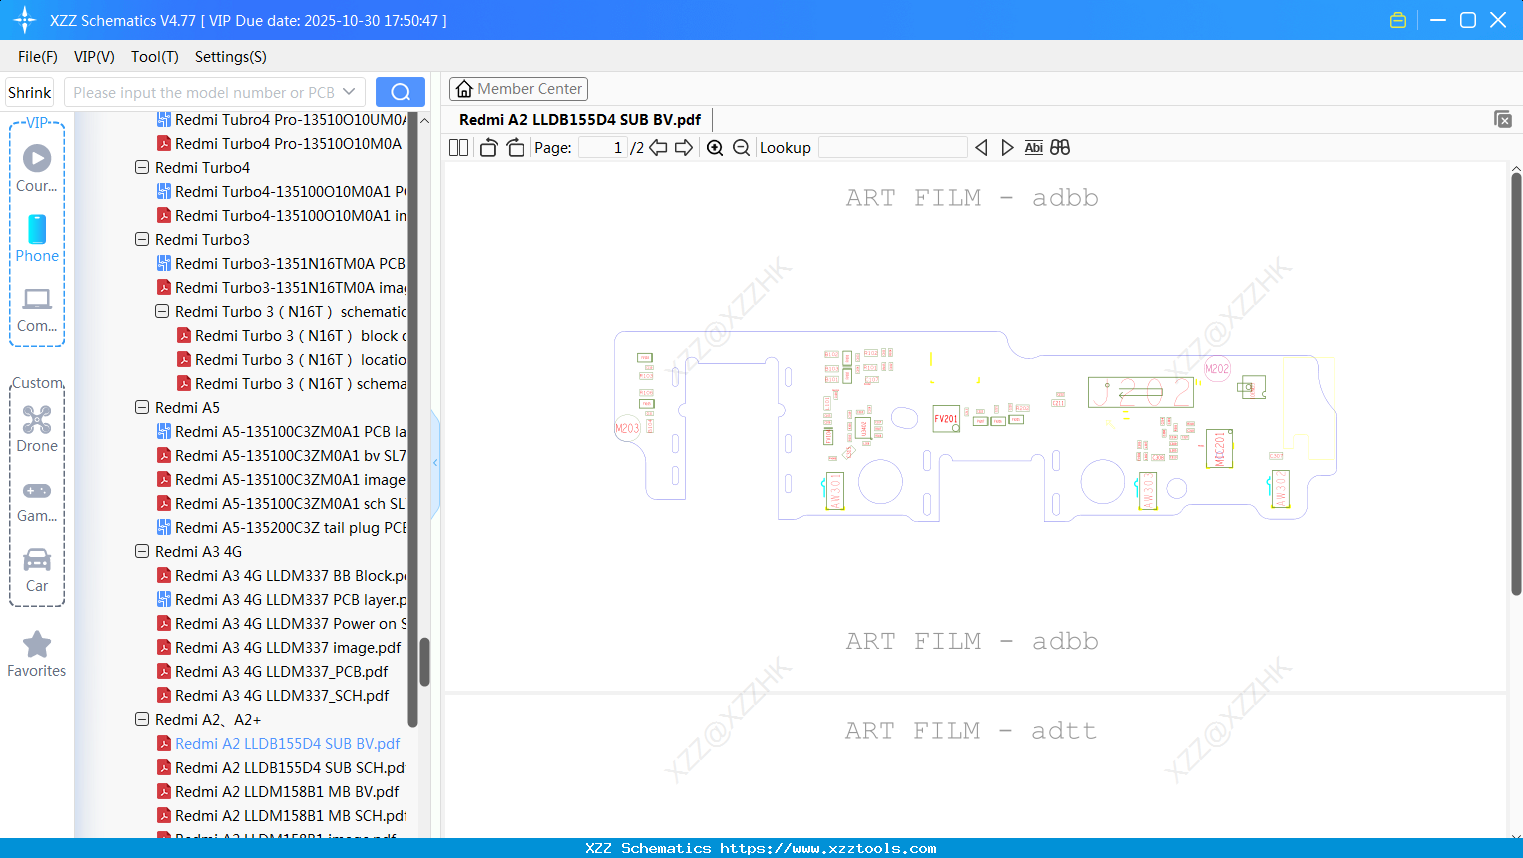
Task: Go to the next page arrow
Action: tap(684, 148)
